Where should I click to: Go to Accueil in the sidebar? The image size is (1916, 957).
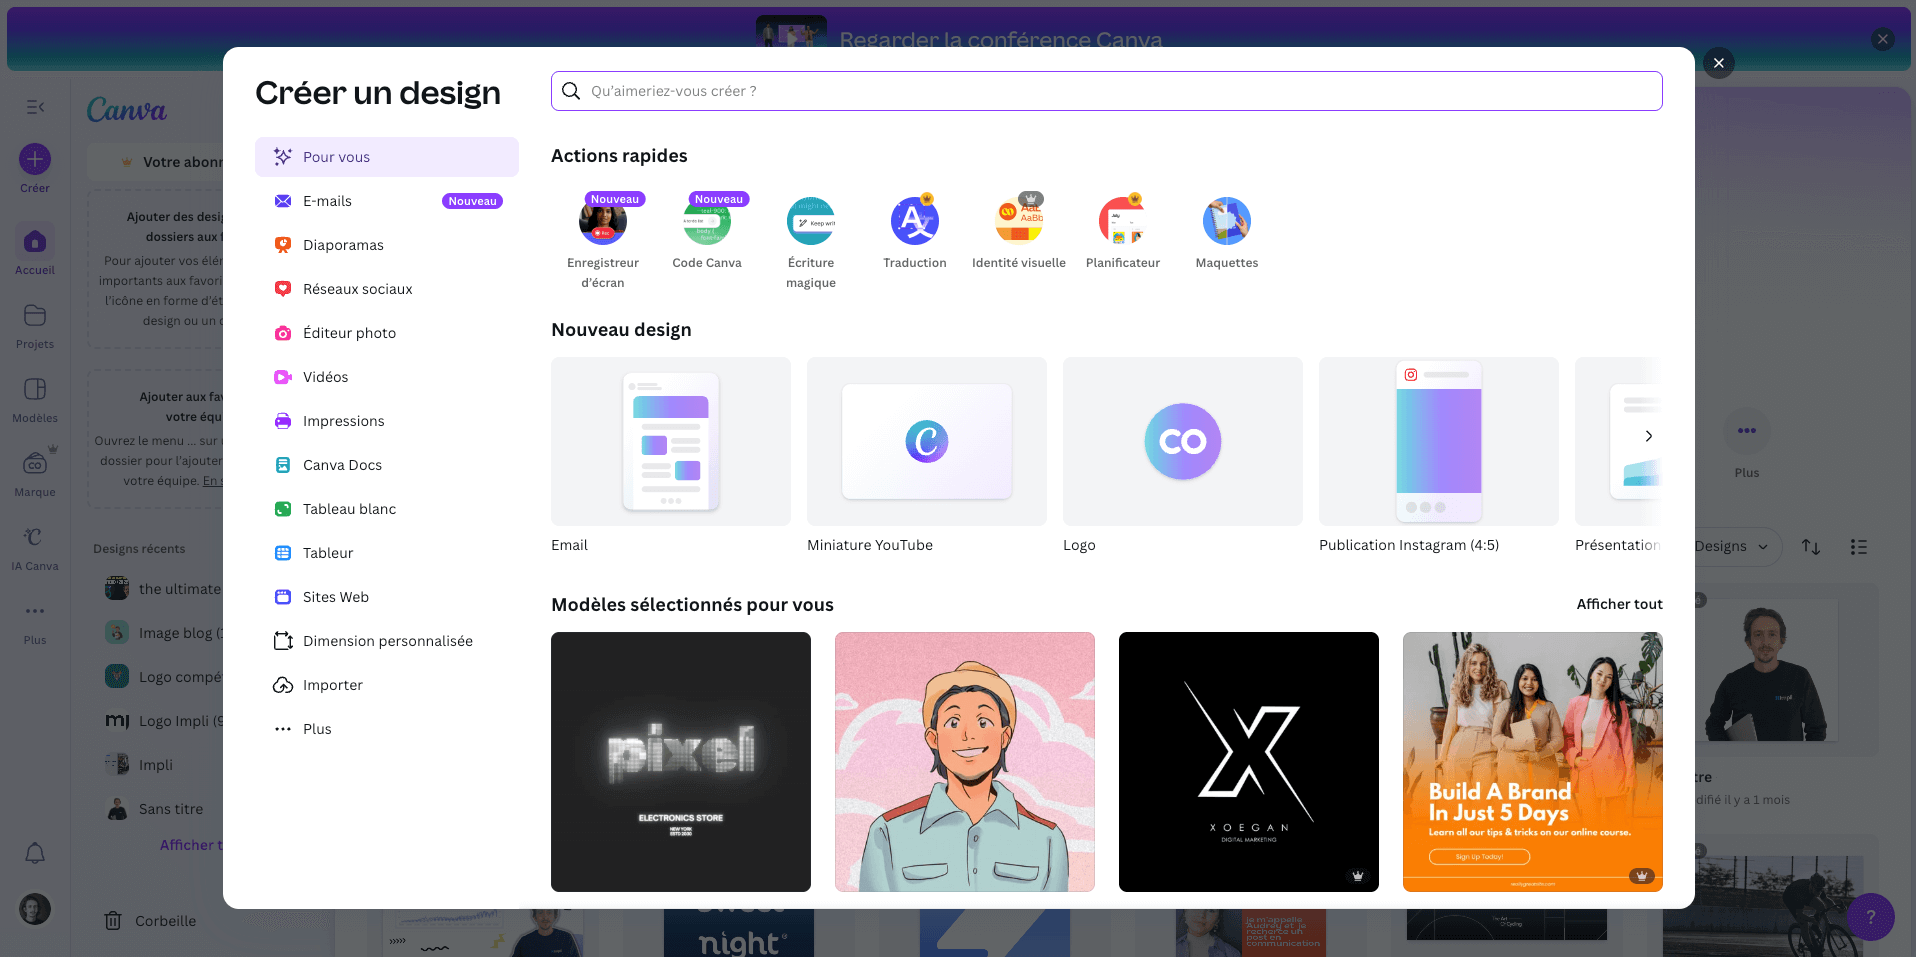[x=35, y=250]
